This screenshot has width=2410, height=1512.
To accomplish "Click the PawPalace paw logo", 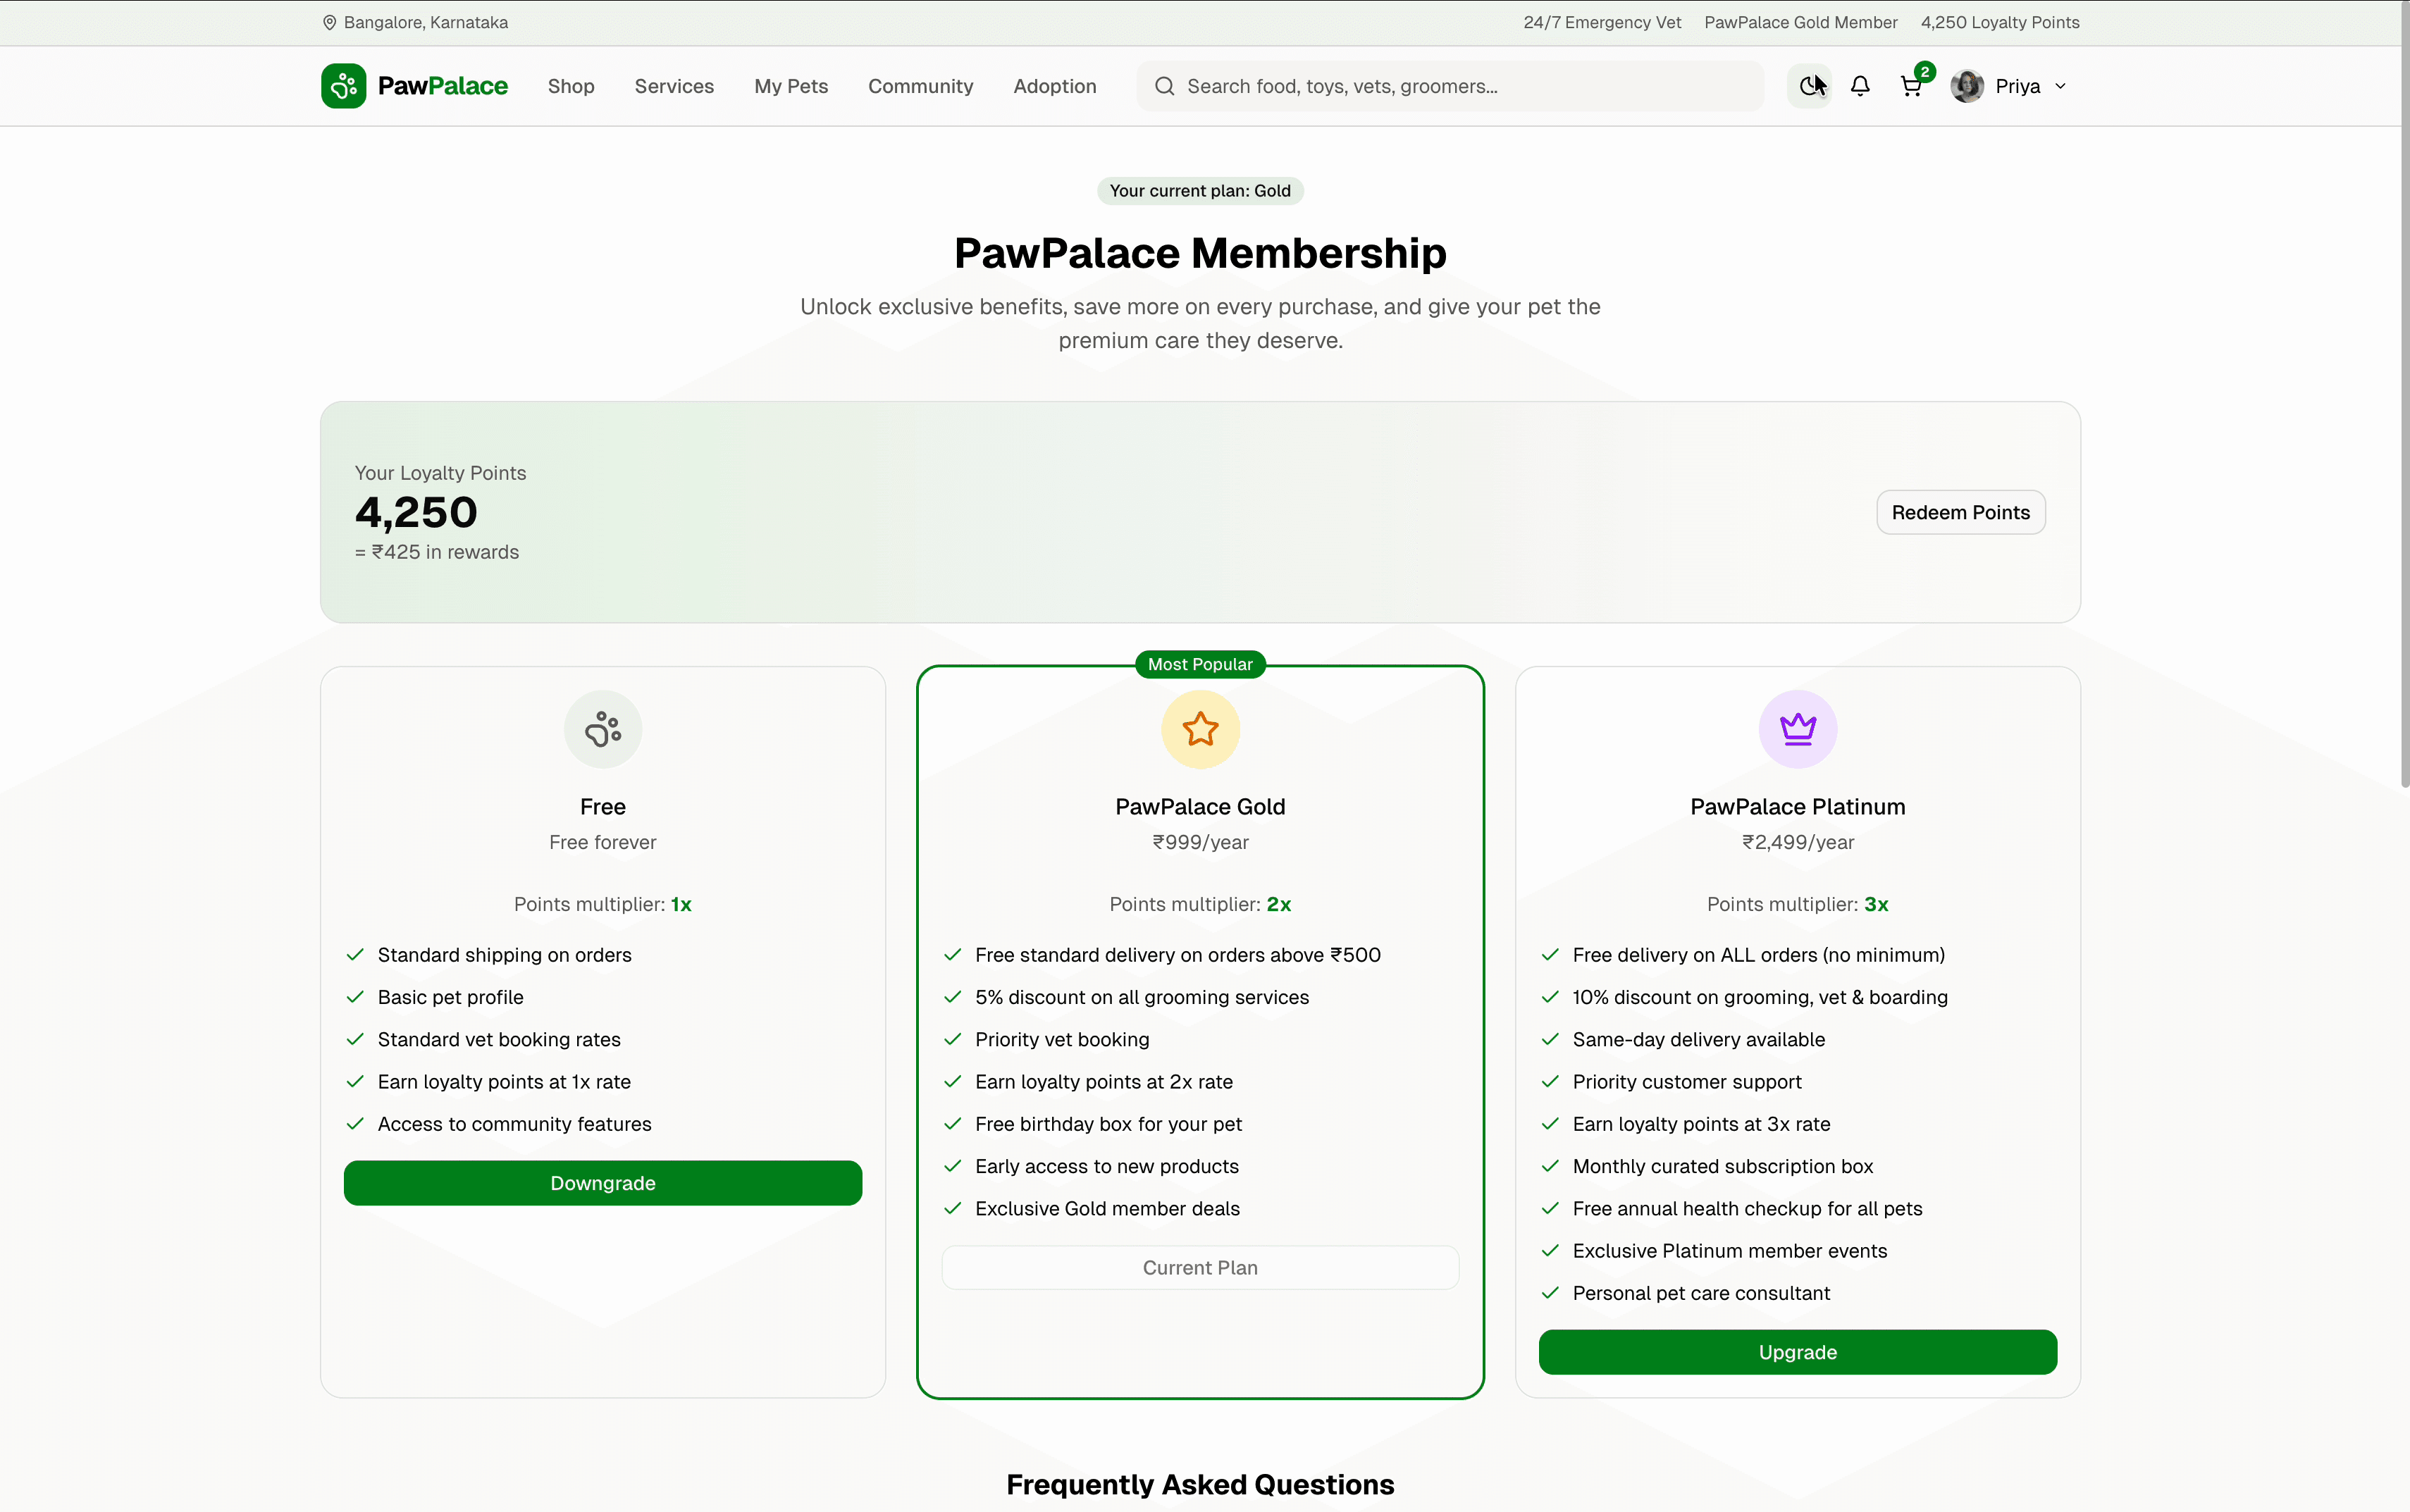I will (x=344, y=85).
